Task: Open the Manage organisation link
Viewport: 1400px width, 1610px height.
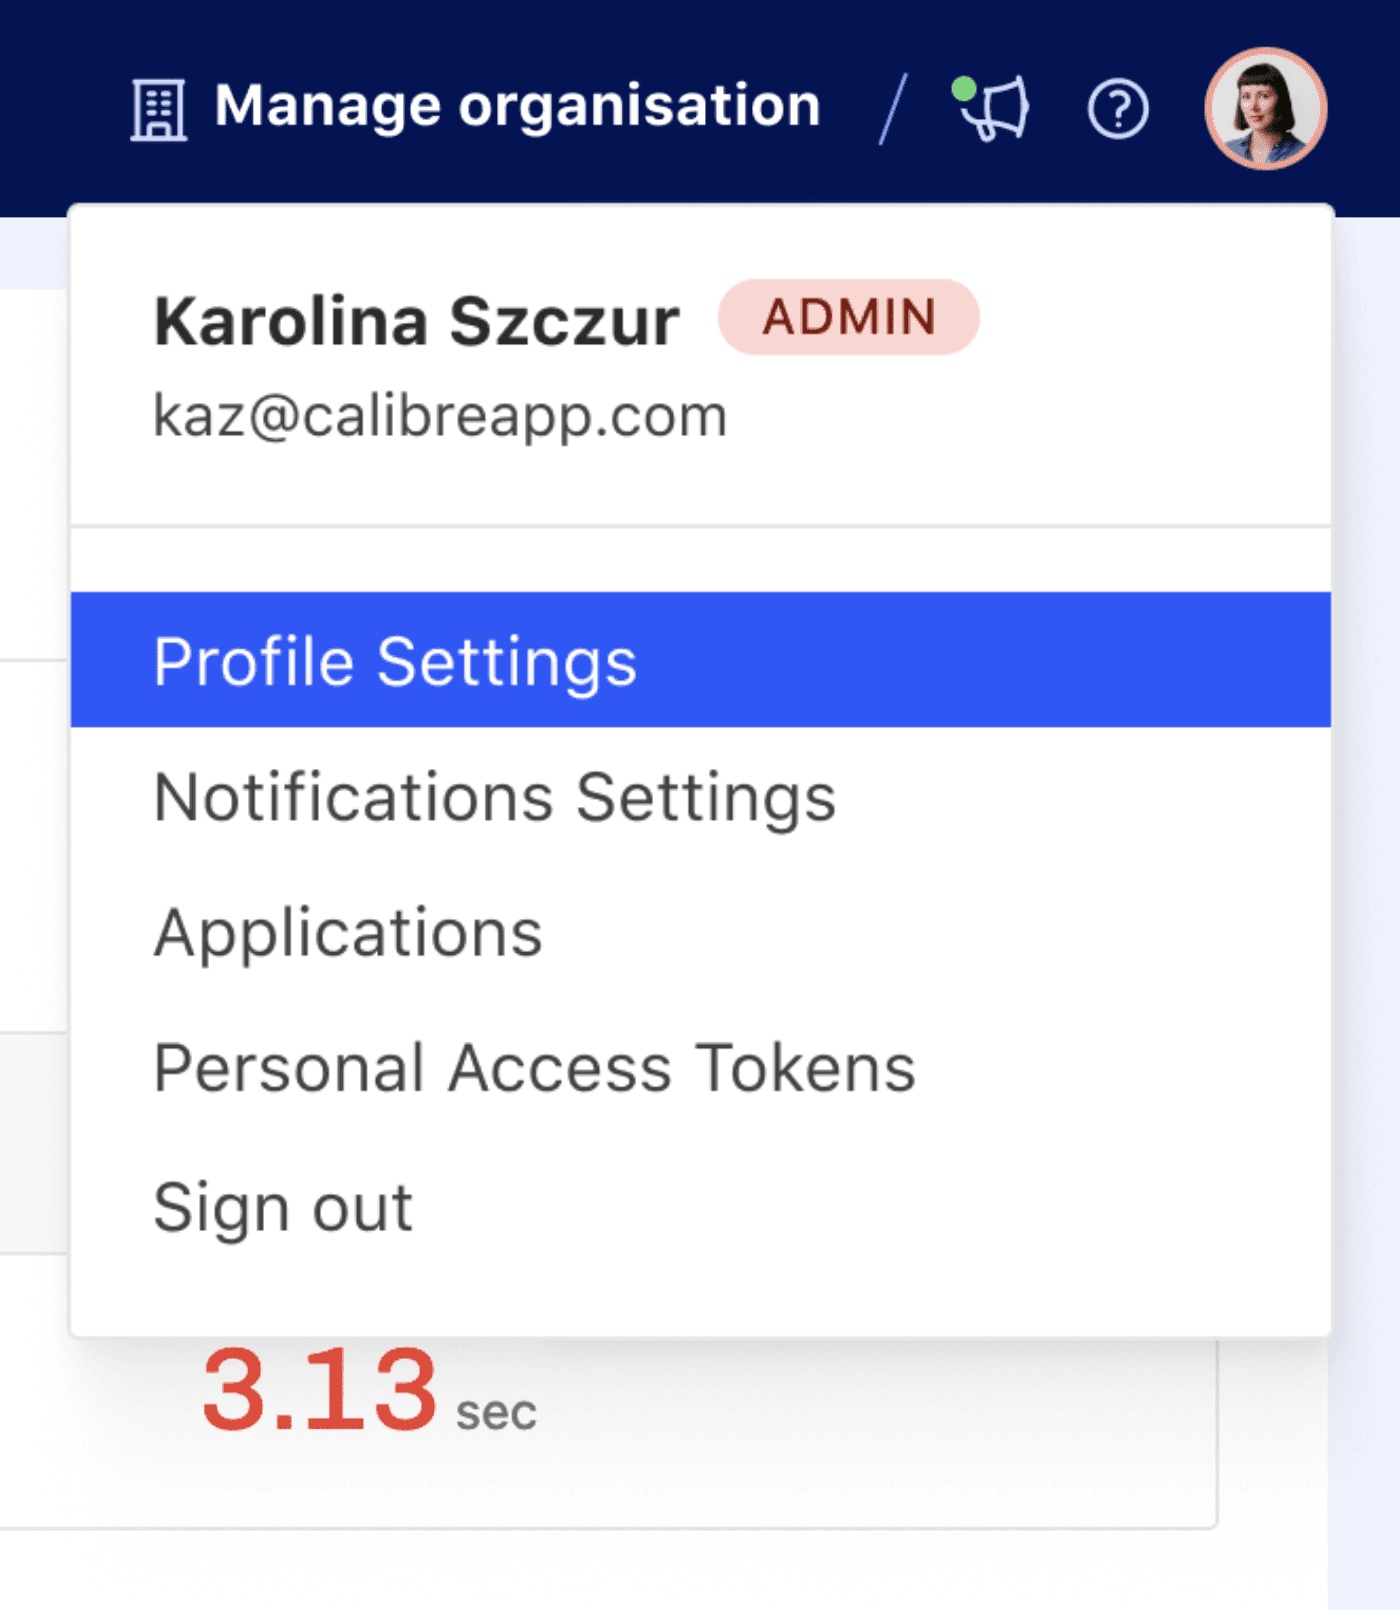Action: 517,106
